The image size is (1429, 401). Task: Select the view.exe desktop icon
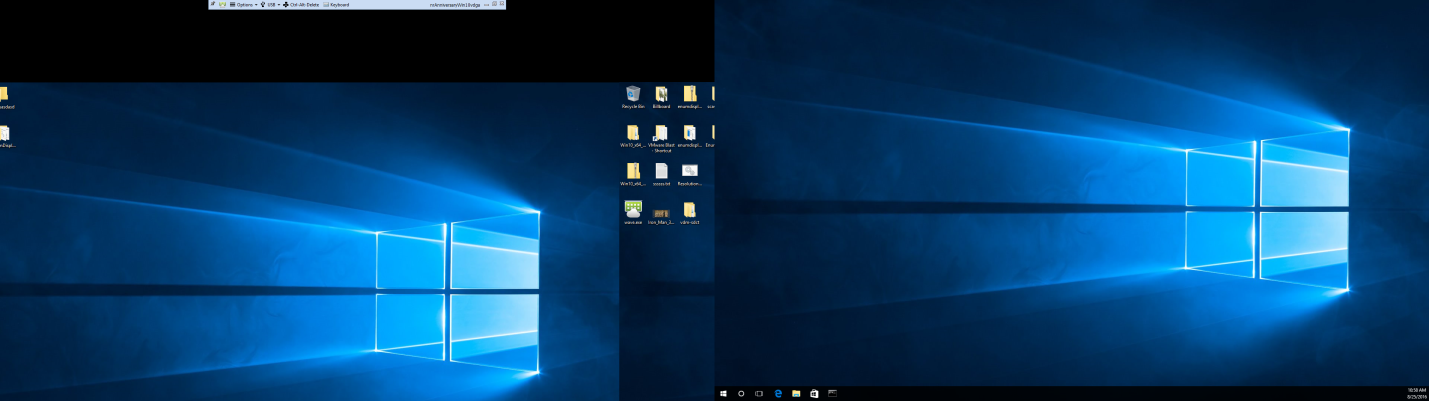[x=632, y=213]
